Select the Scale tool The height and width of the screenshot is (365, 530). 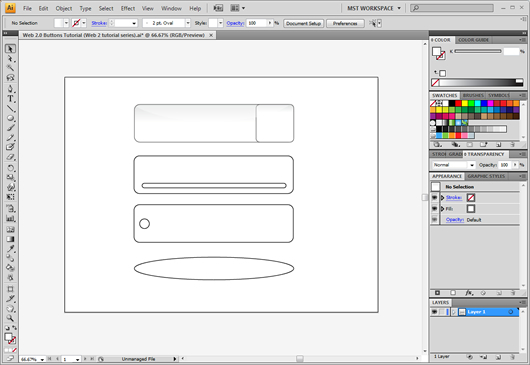tap(10, 177)
